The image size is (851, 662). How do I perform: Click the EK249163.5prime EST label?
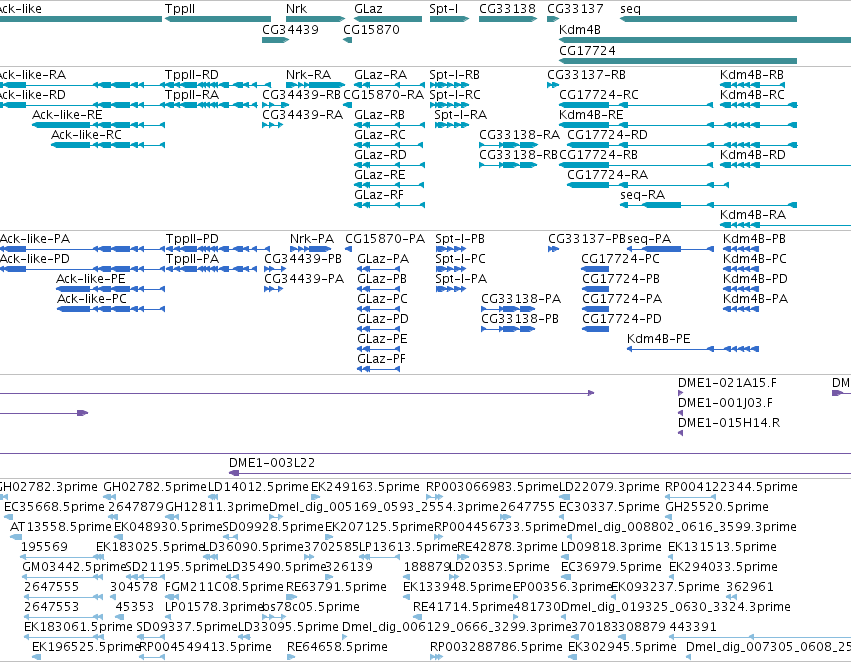[365, 487]
